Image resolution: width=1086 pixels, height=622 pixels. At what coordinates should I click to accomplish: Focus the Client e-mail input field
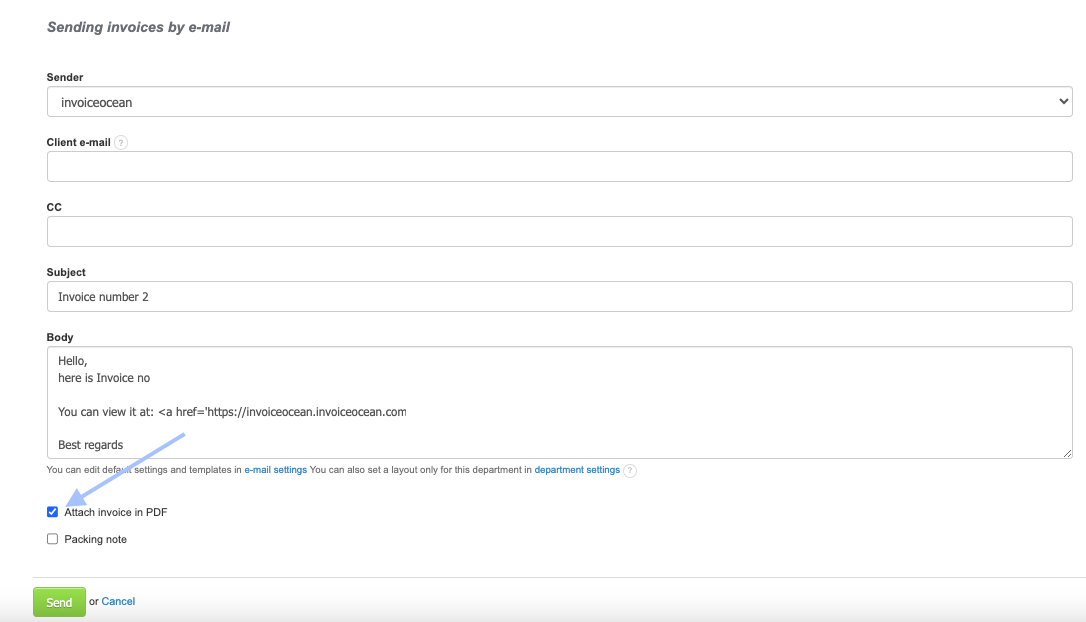click(x=559, y=167)
